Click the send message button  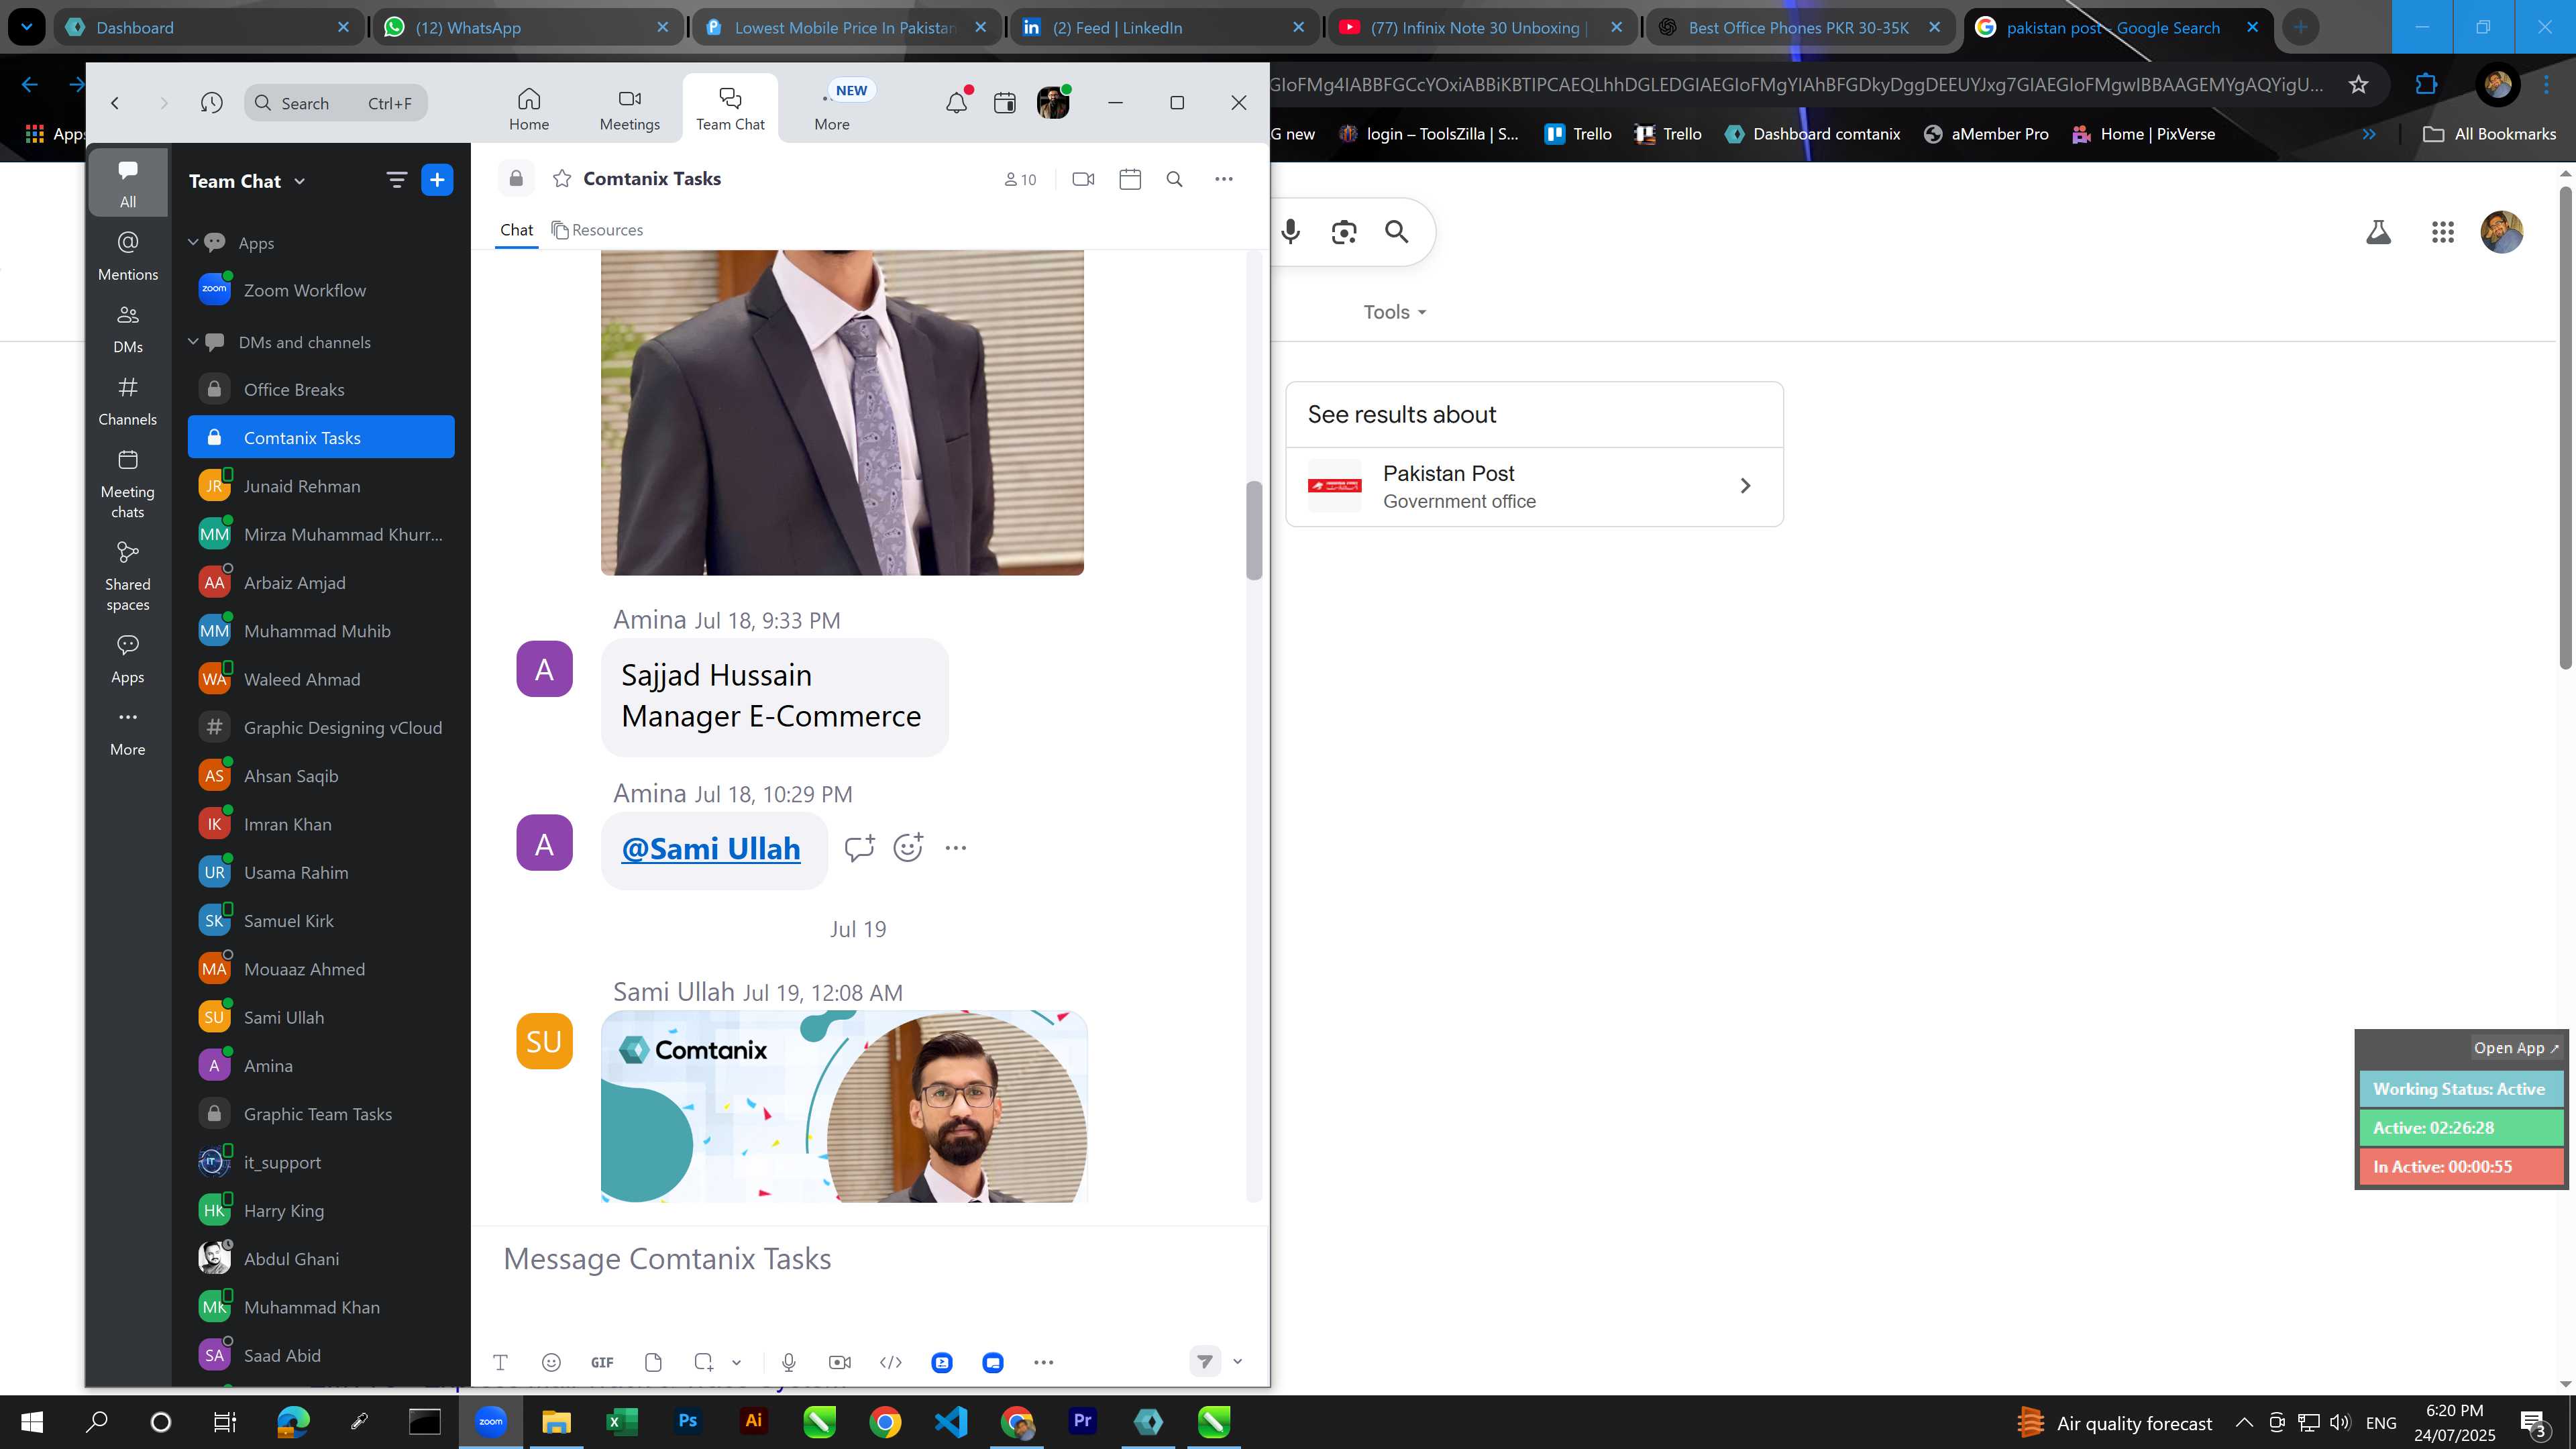tap(1204, 1361)
